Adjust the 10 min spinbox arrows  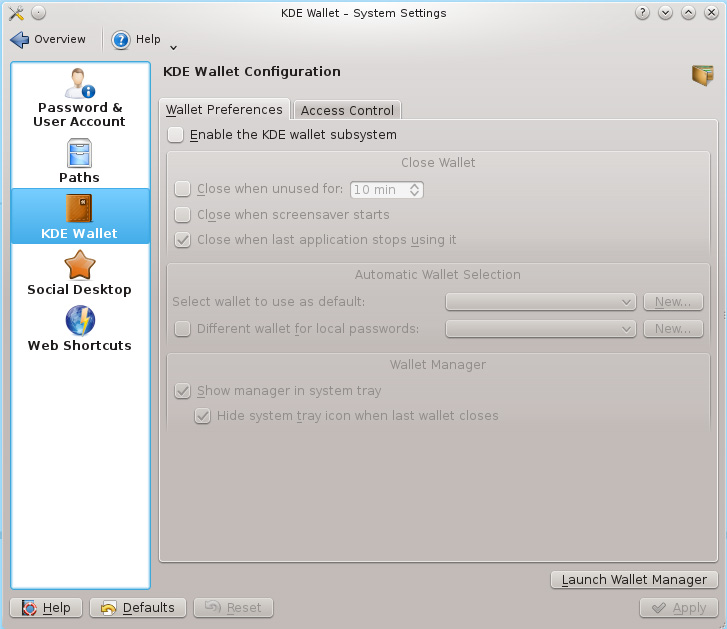point(415,190)
